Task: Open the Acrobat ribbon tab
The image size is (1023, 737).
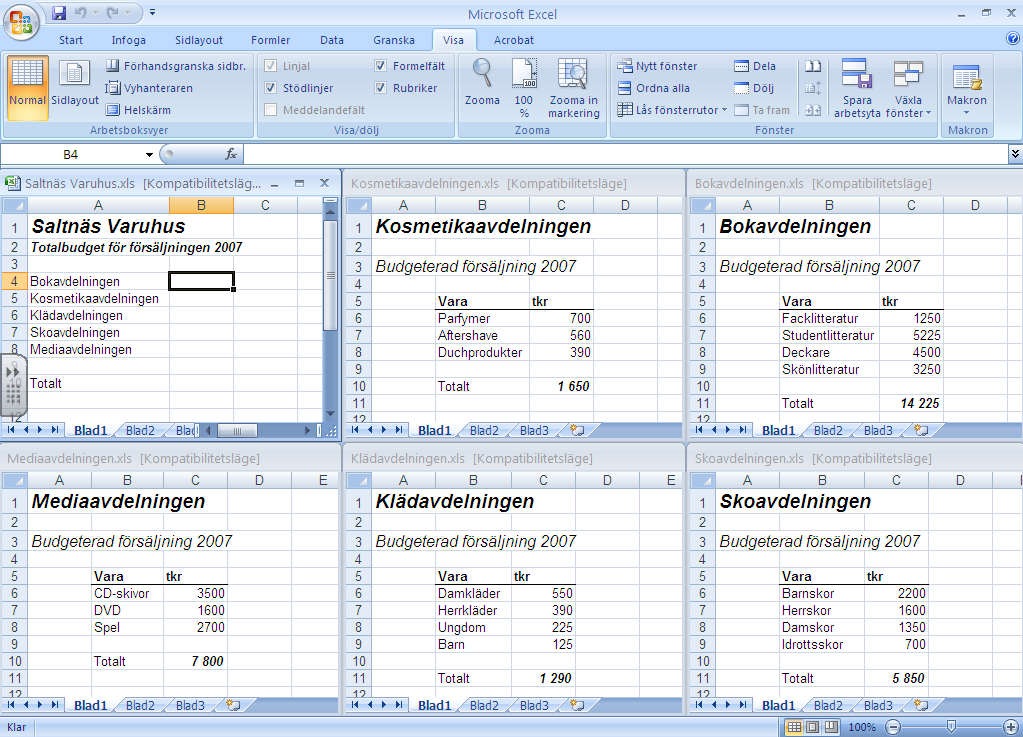Action: tap(513, 40)
